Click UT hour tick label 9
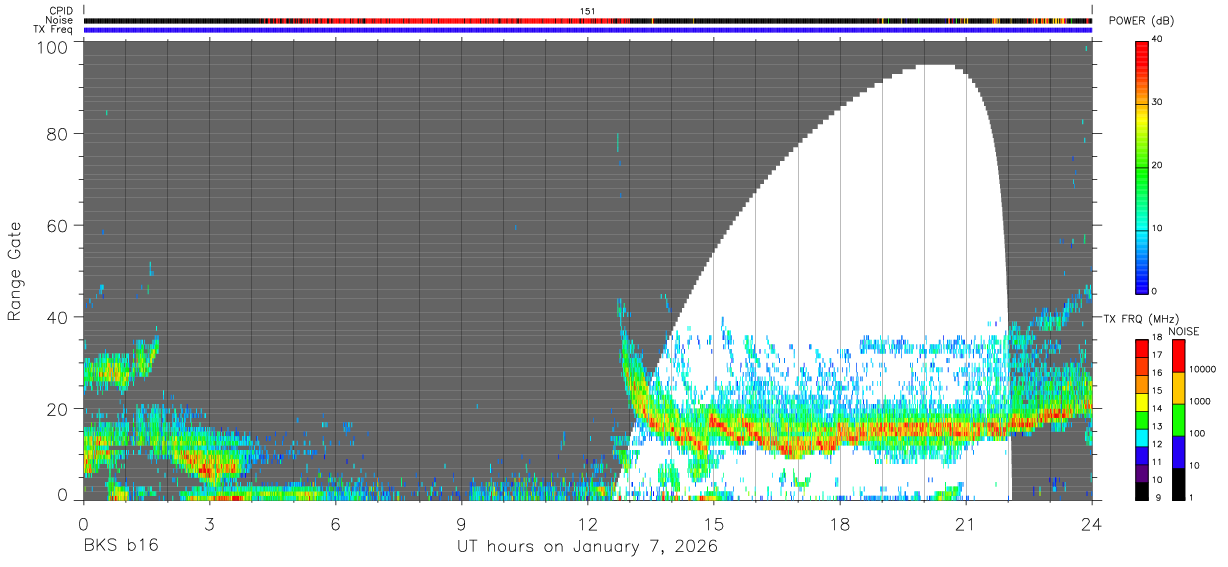The width and height of the screenshot is (1228, 567). (x=462, y=524)
